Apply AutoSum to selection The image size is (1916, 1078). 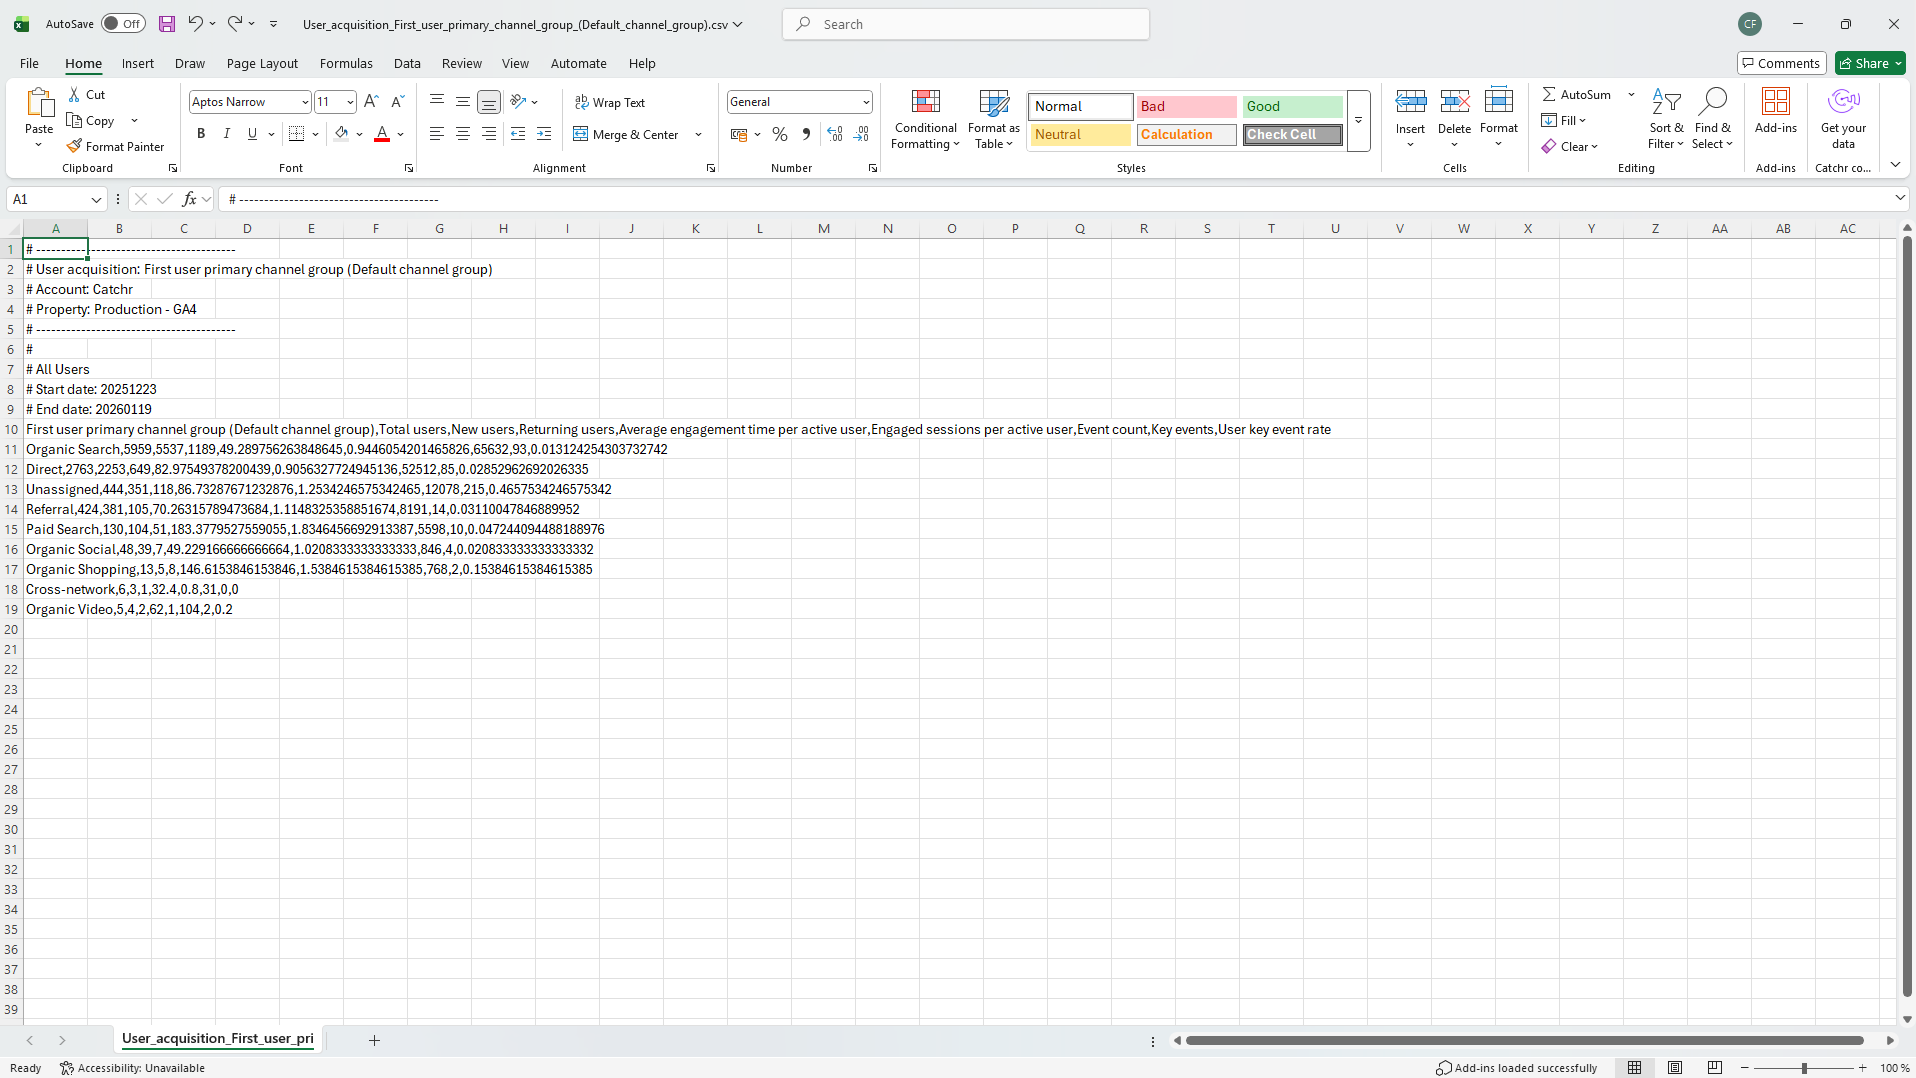tap(1580, 94)
